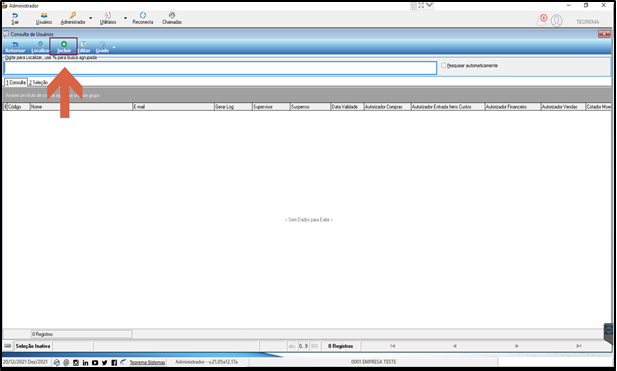Click the Autorizador Financeiro column header
The height and width of the screenshot is (371, 617).
point(512,107)
